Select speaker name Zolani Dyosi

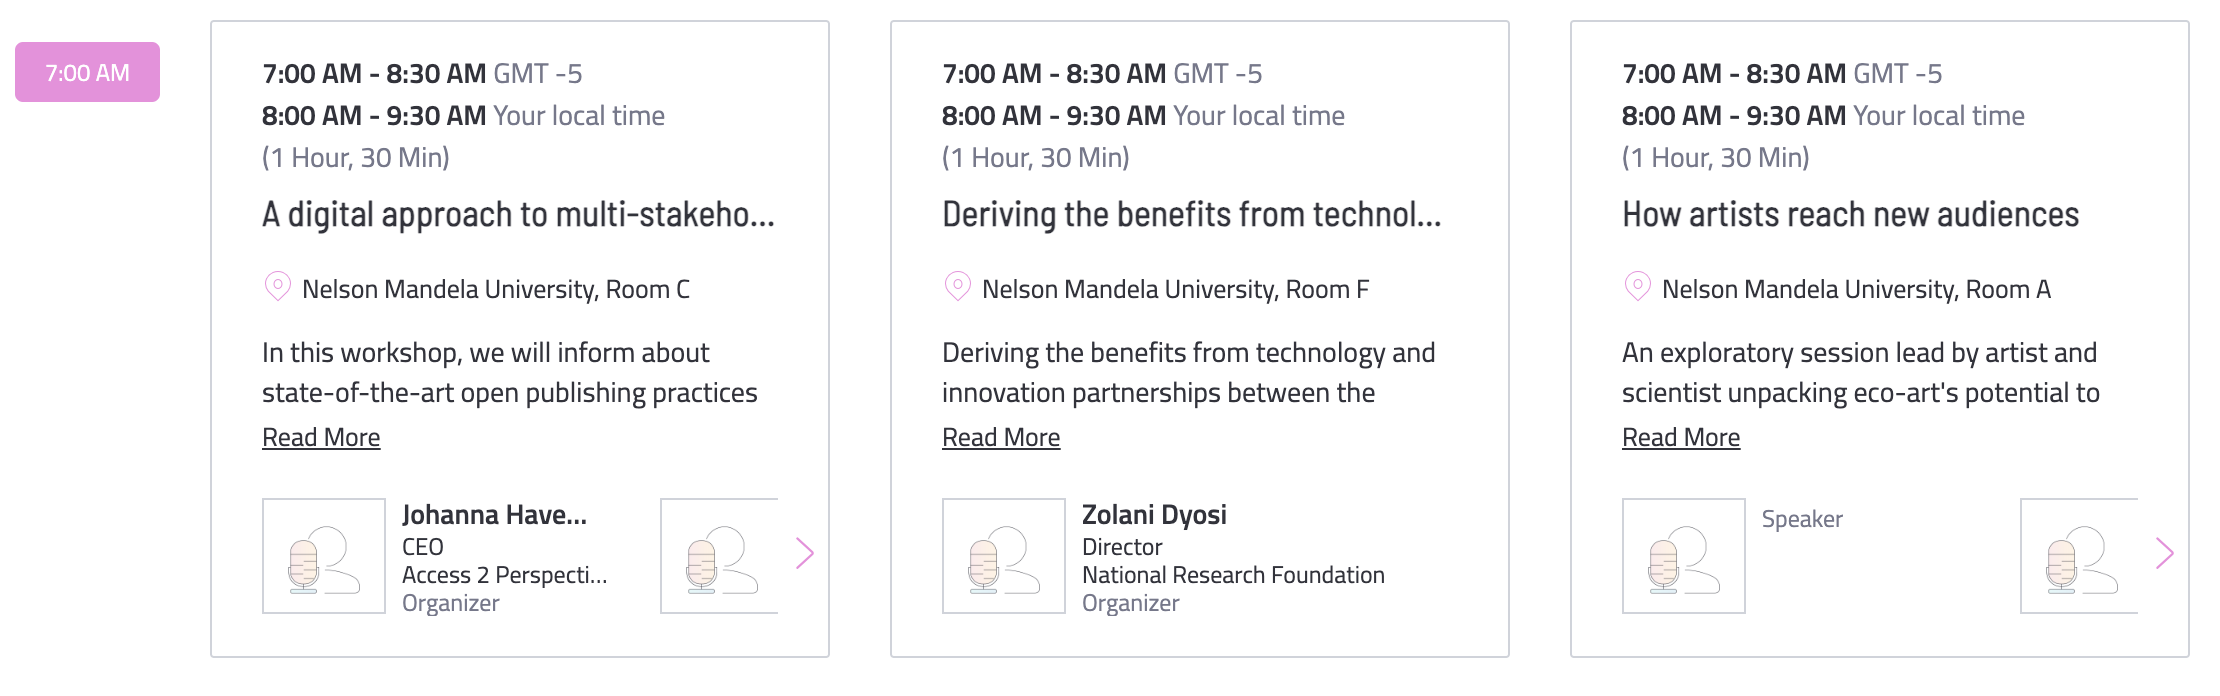pos(1154,515)
